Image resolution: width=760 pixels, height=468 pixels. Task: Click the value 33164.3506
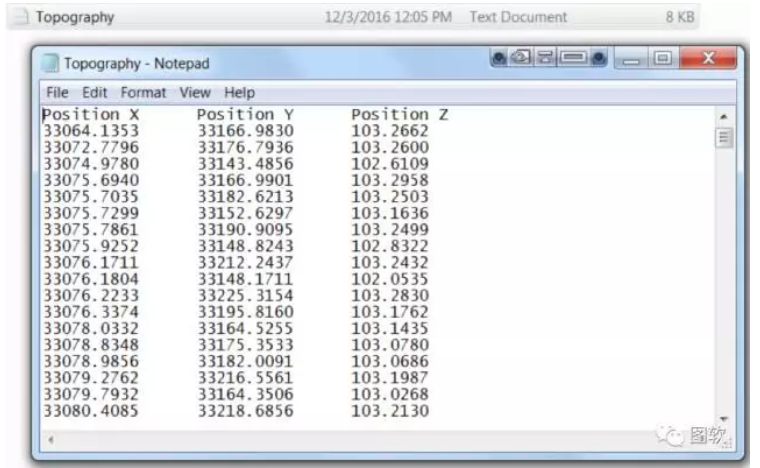(246, 394)
